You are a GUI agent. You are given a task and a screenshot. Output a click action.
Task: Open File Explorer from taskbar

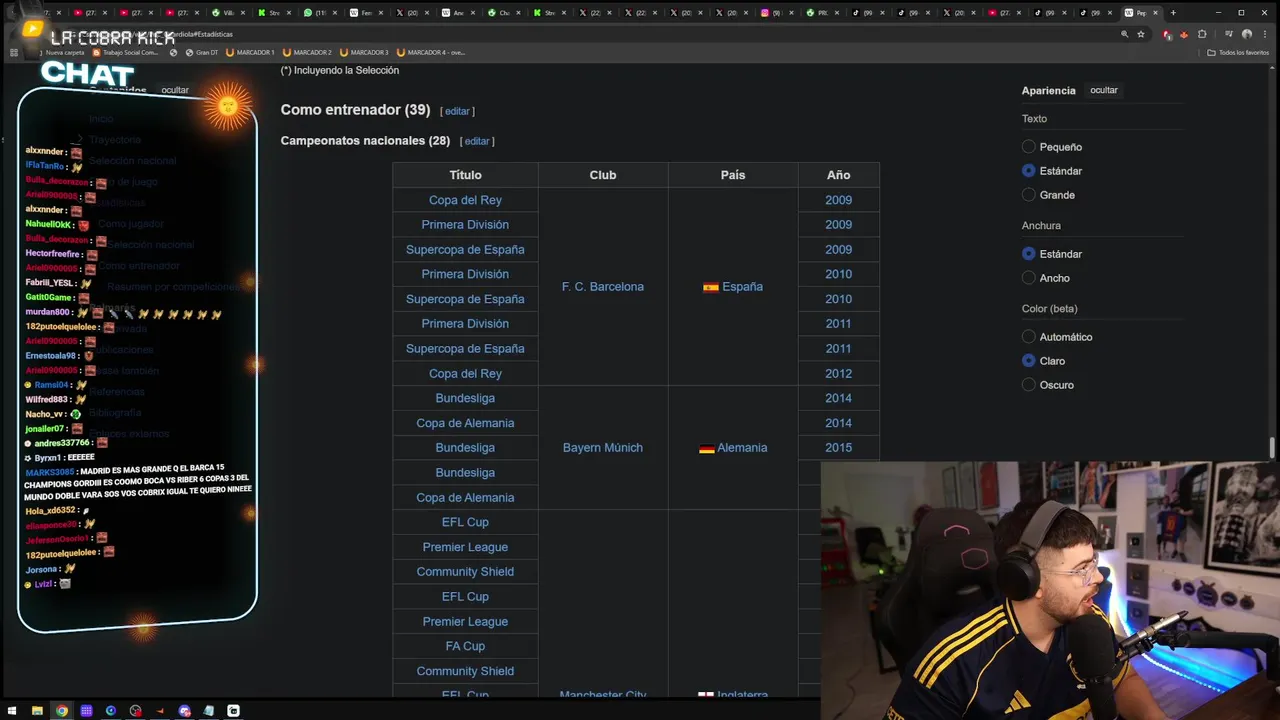pyautogui.click(x=37, y=711)
